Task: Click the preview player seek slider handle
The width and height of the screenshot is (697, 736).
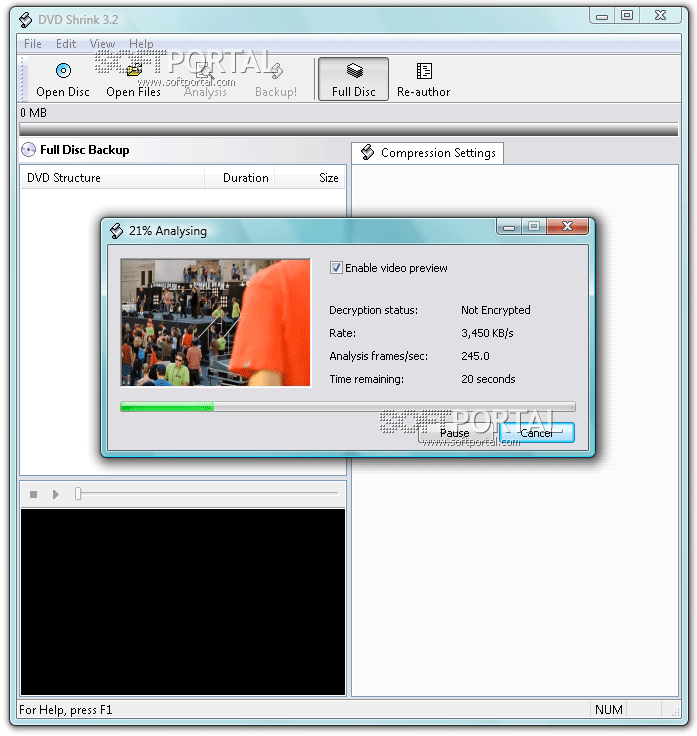Action: pyautogui.click(x=78, y=494)
